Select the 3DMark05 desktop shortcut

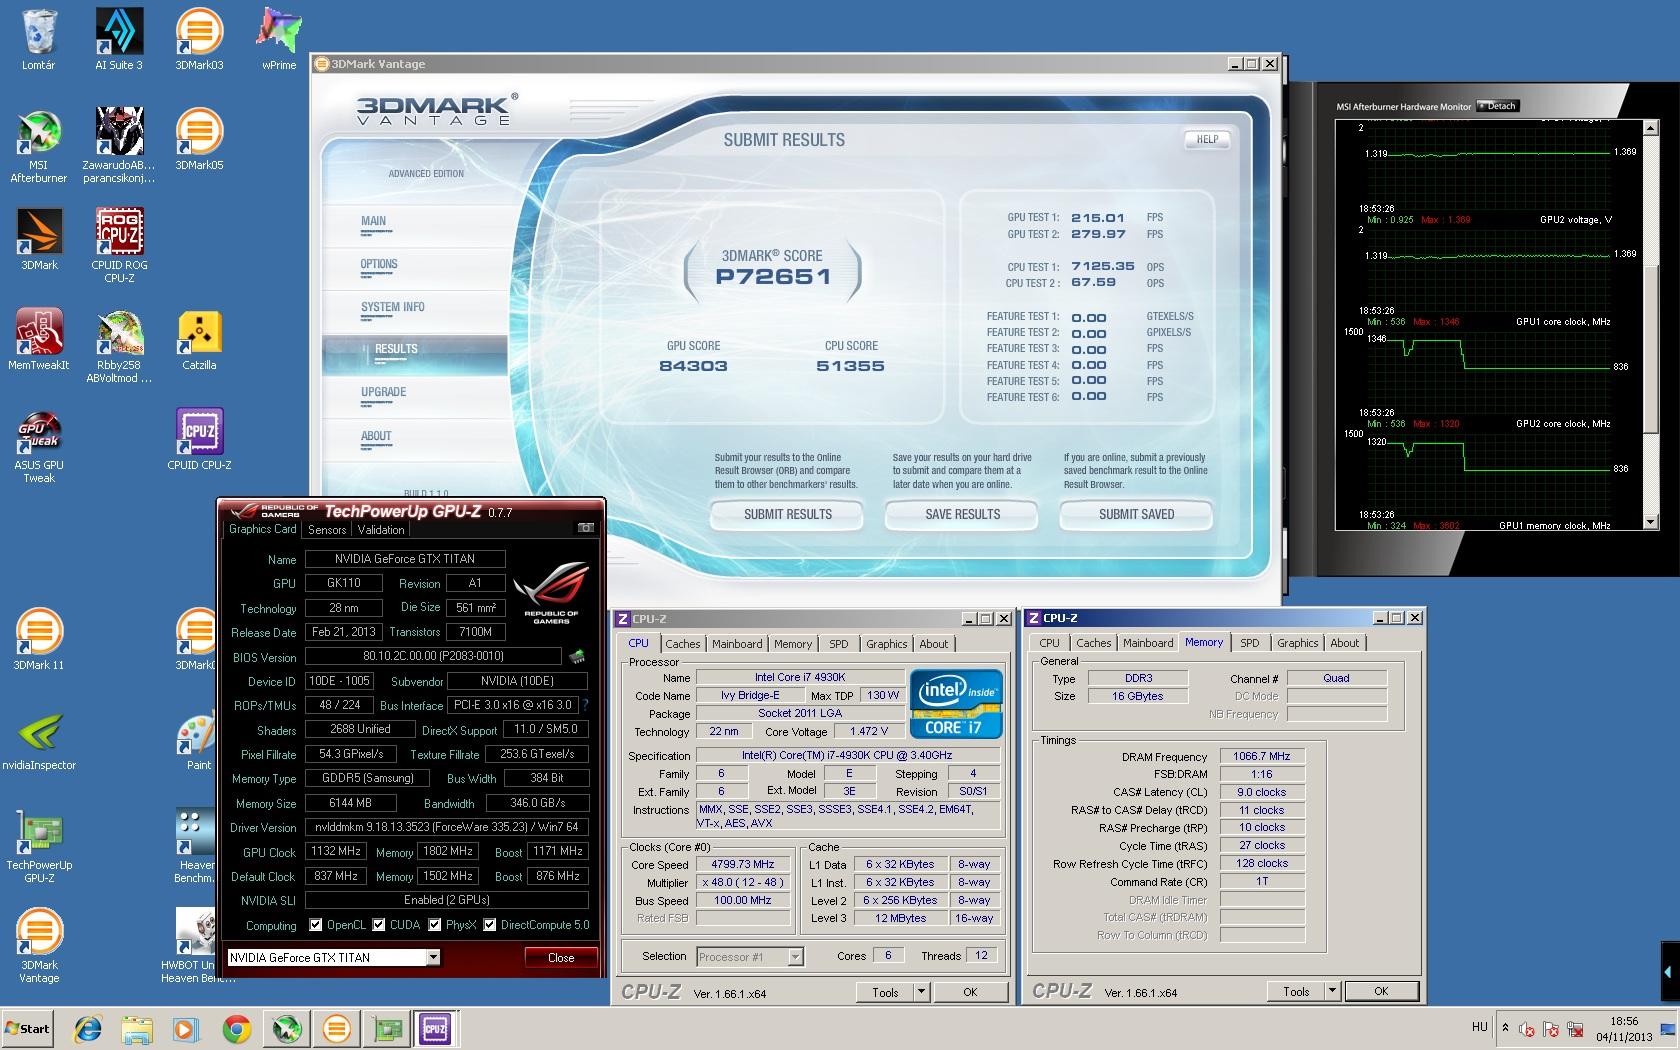click(199, 140)
